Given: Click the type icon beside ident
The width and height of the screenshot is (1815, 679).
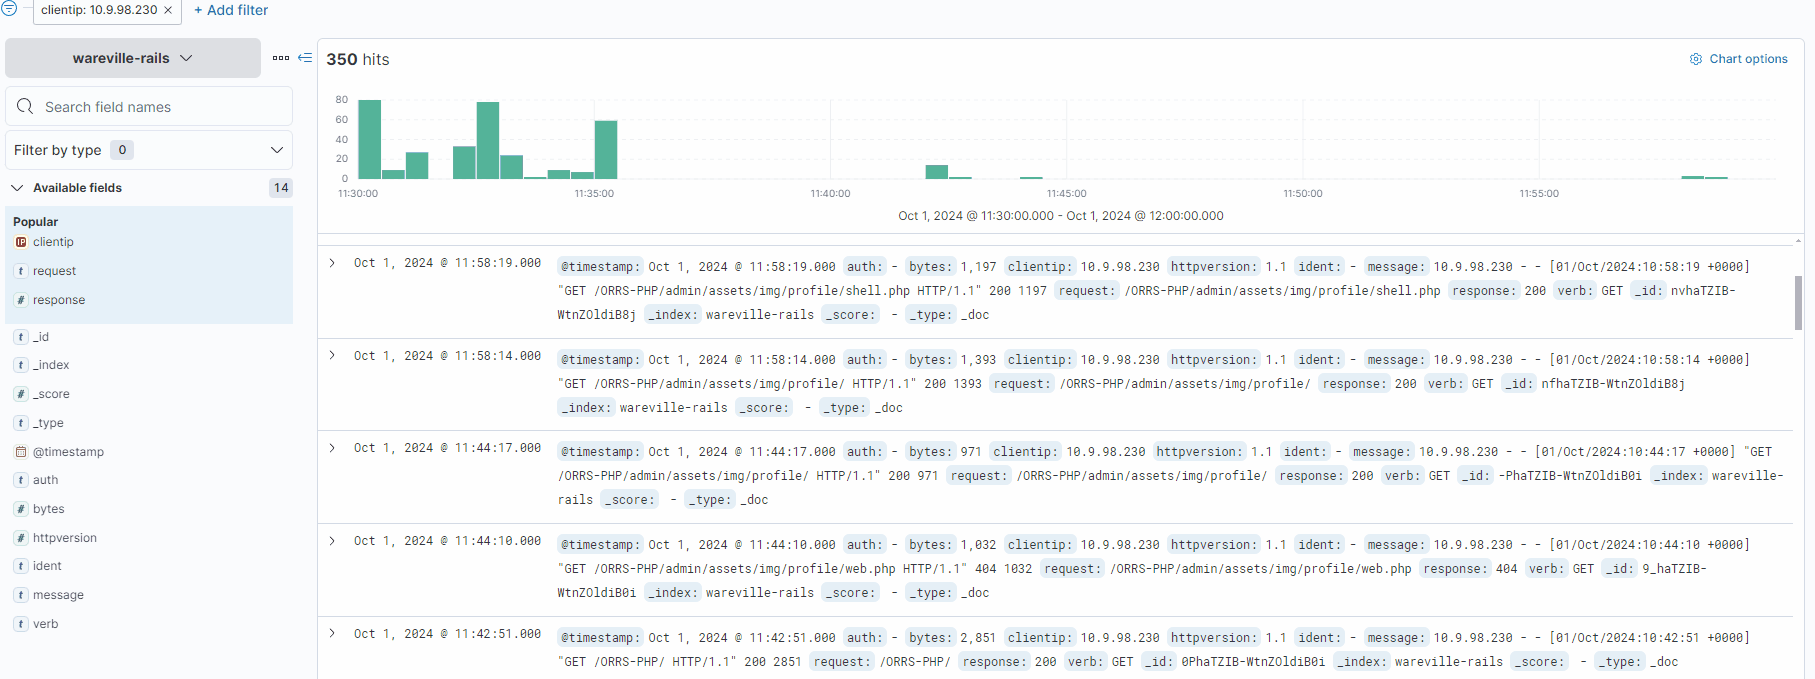Looking at the screenshot, I should point(21,566).
